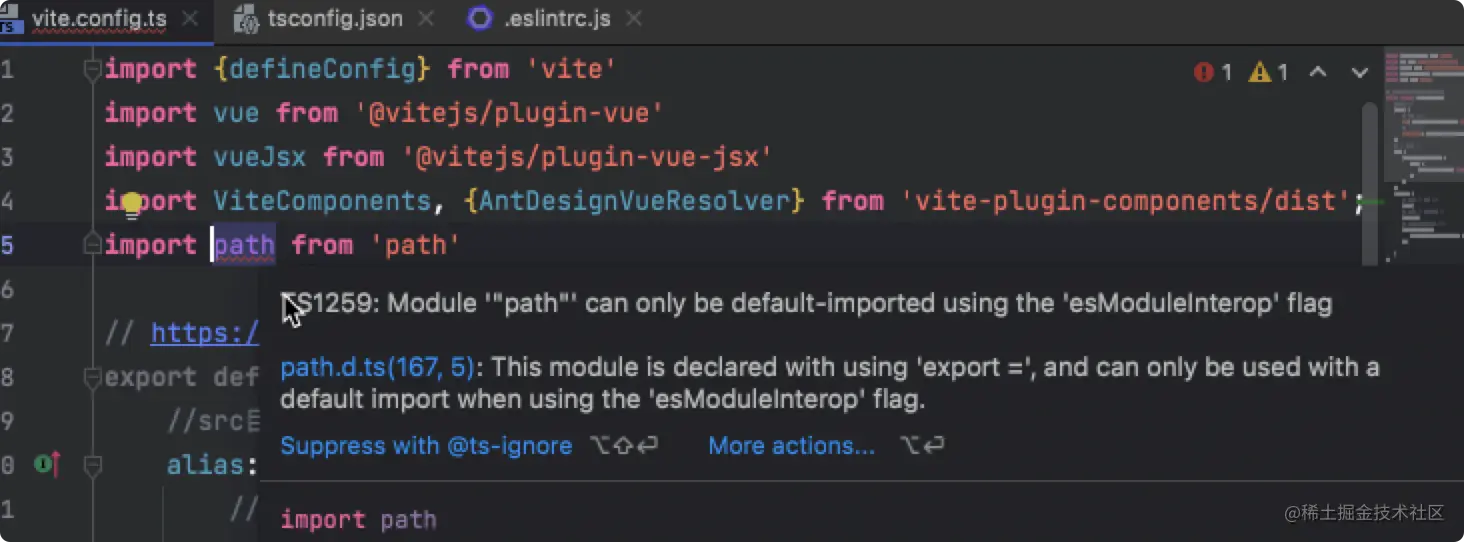This screenshot has height=542, width=1464.
Task: Click the 'vite' string on line 1
Action: [x=571, y=69]
